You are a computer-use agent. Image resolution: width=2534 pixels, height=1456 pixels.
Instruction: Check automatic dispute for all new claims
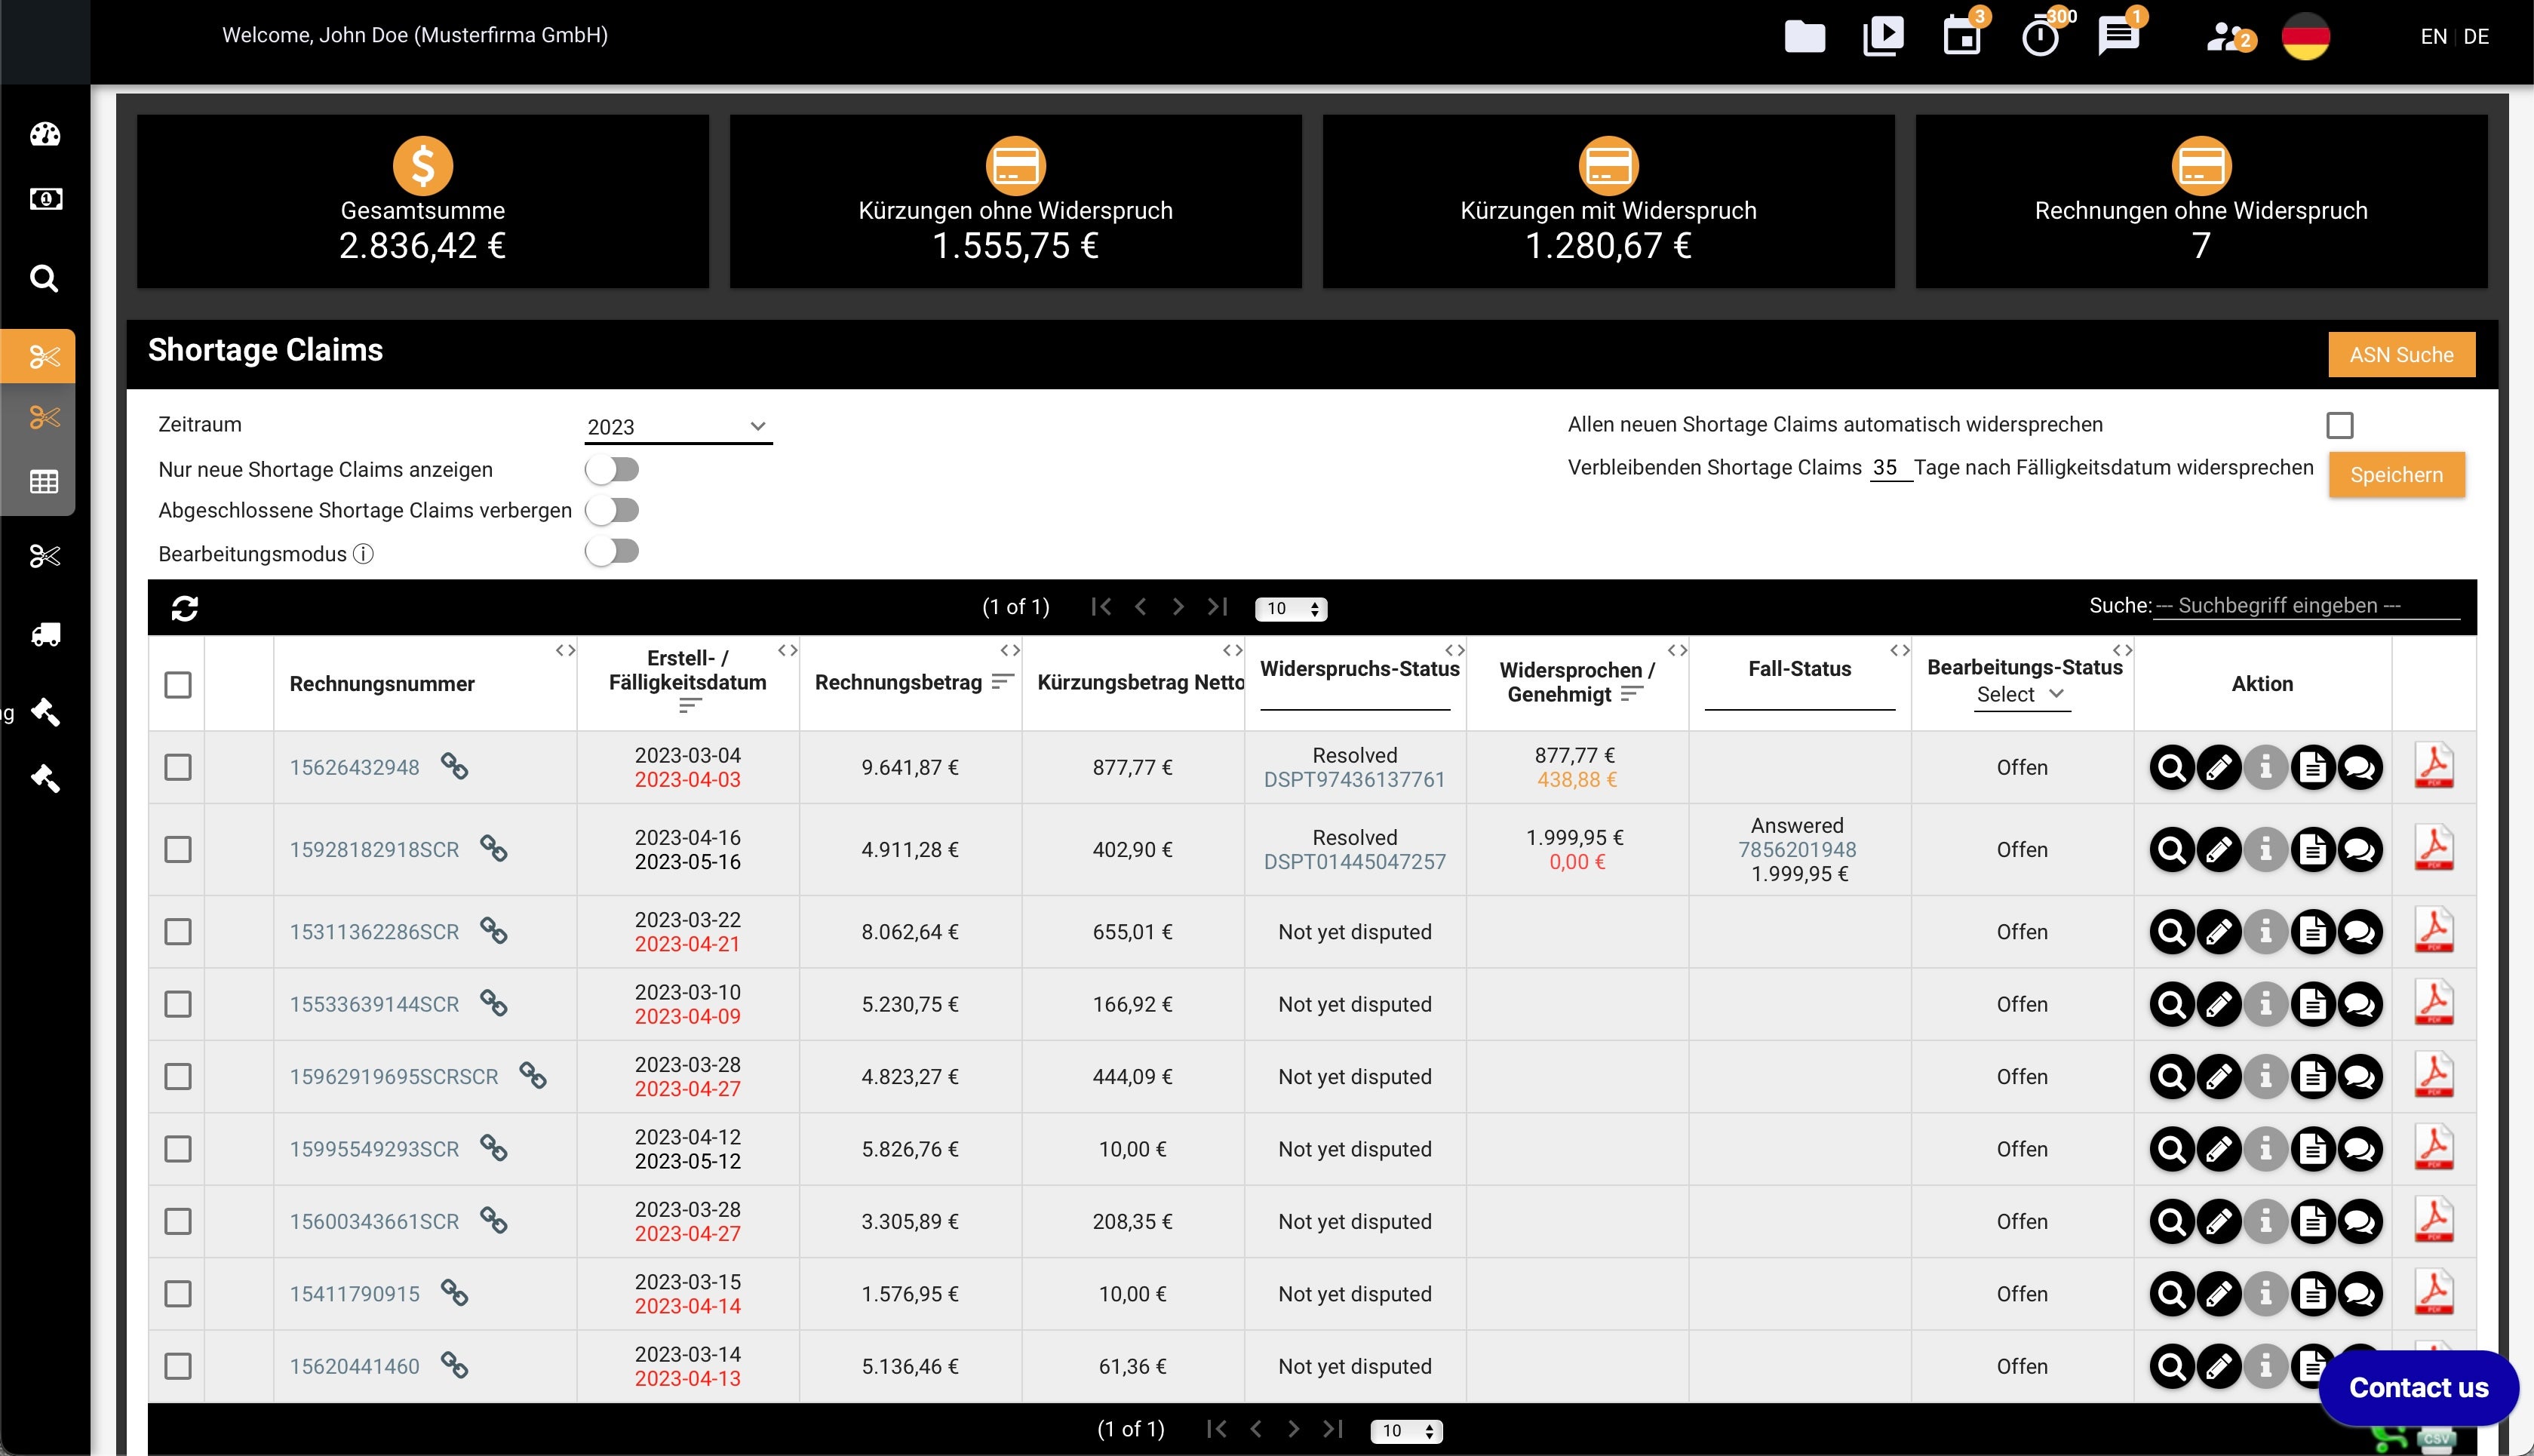click(2339, 425)
